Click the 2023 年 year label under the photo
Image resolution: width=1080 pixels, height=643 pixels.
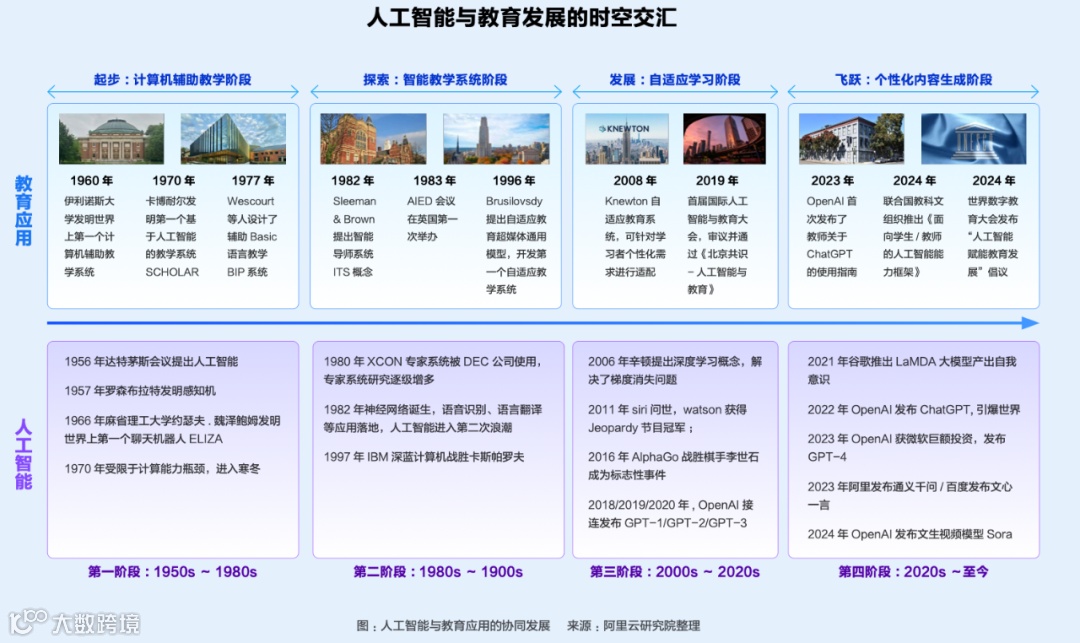point(832,180)
